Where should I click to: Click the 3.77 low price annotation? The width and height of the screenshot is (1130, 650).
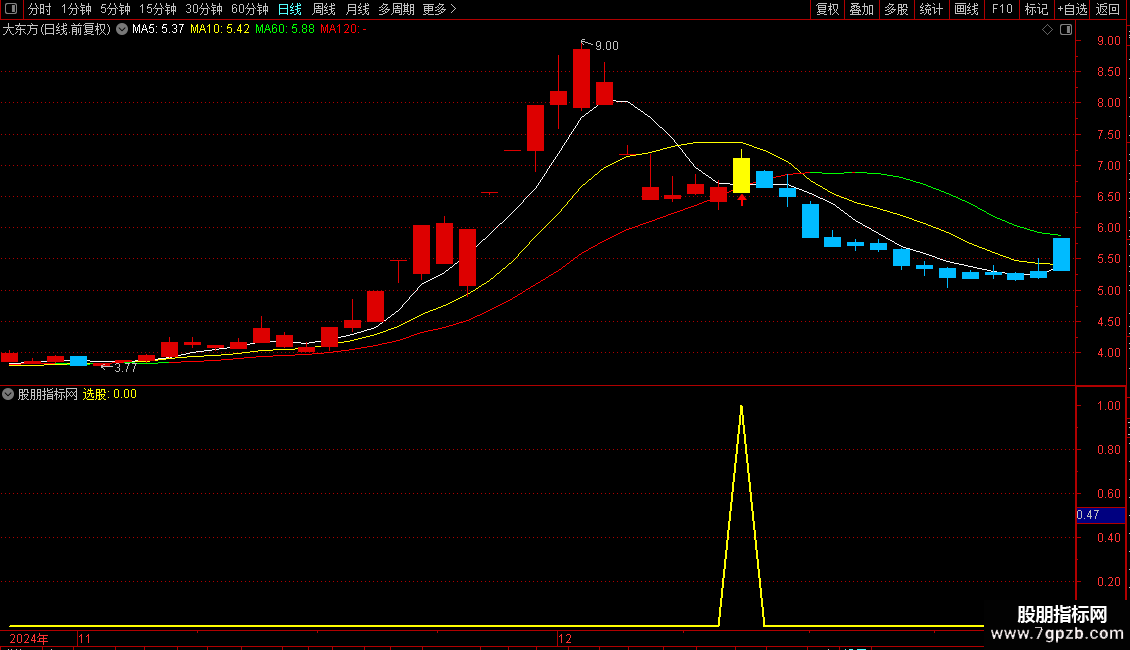point(125,368)
